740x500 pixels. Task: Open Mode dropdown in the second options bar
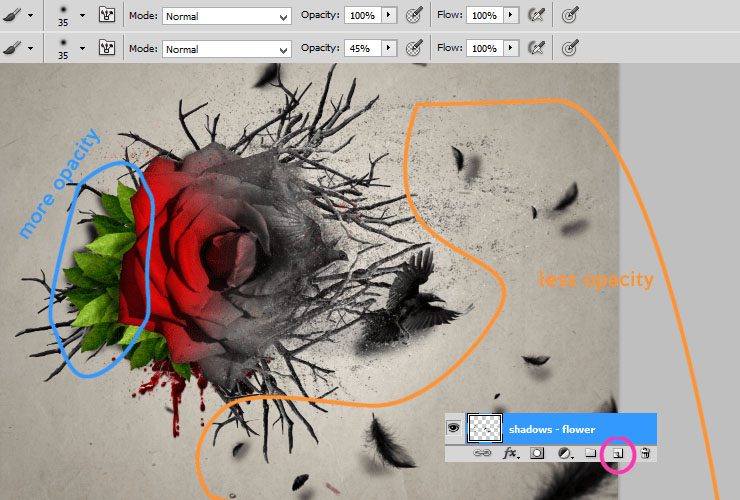(x=227, y=49)
